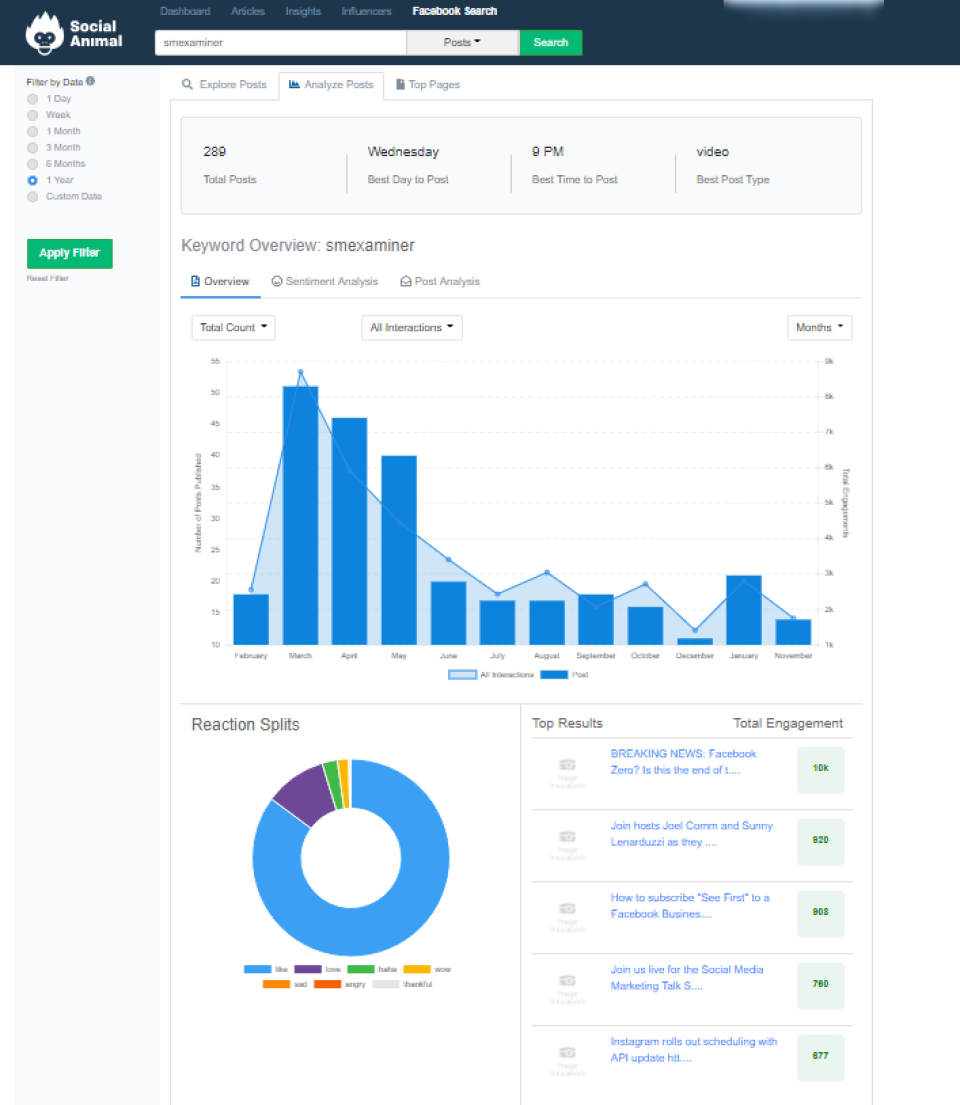This screenshot has width=960, height=1105.
Task: Click the page icon on Top Pages tab
Action: [400, 84]
